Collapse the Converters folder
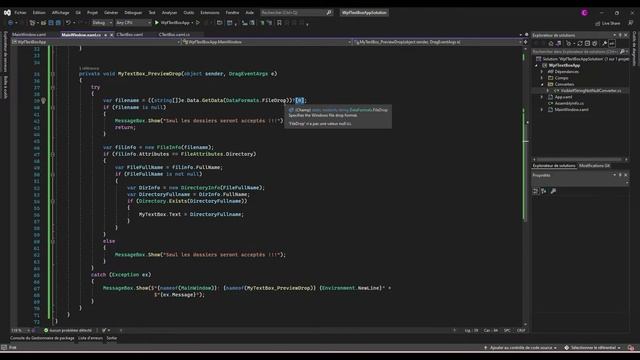This screenshot has width=640, height=360. (x=542, y=84)
